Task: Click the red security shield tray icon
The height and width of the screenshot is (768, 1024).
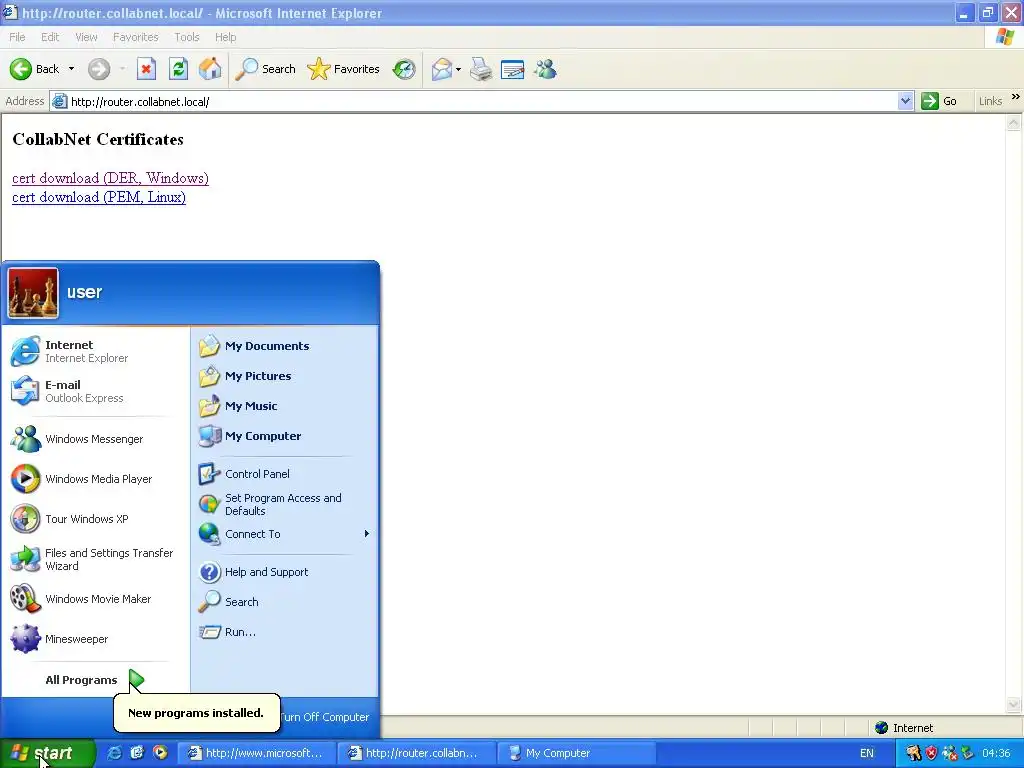Action: [932, 753]
